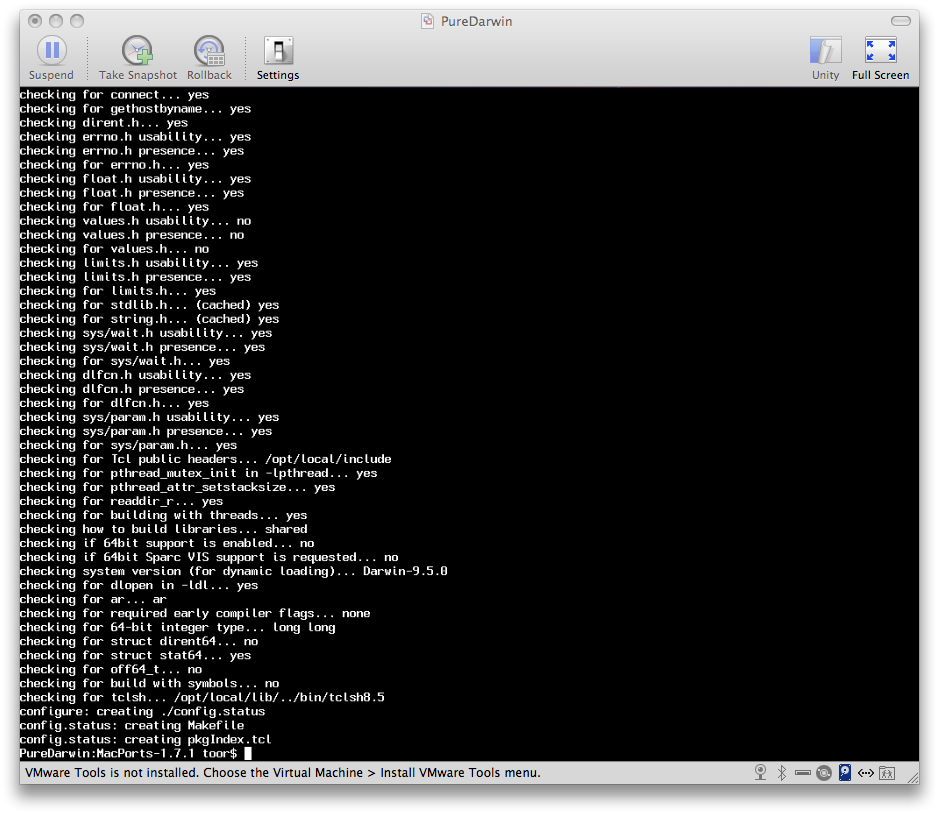Click the 'how to build libraries... shared' line
This screenshot has height=814, width=939.
point(163,529)
